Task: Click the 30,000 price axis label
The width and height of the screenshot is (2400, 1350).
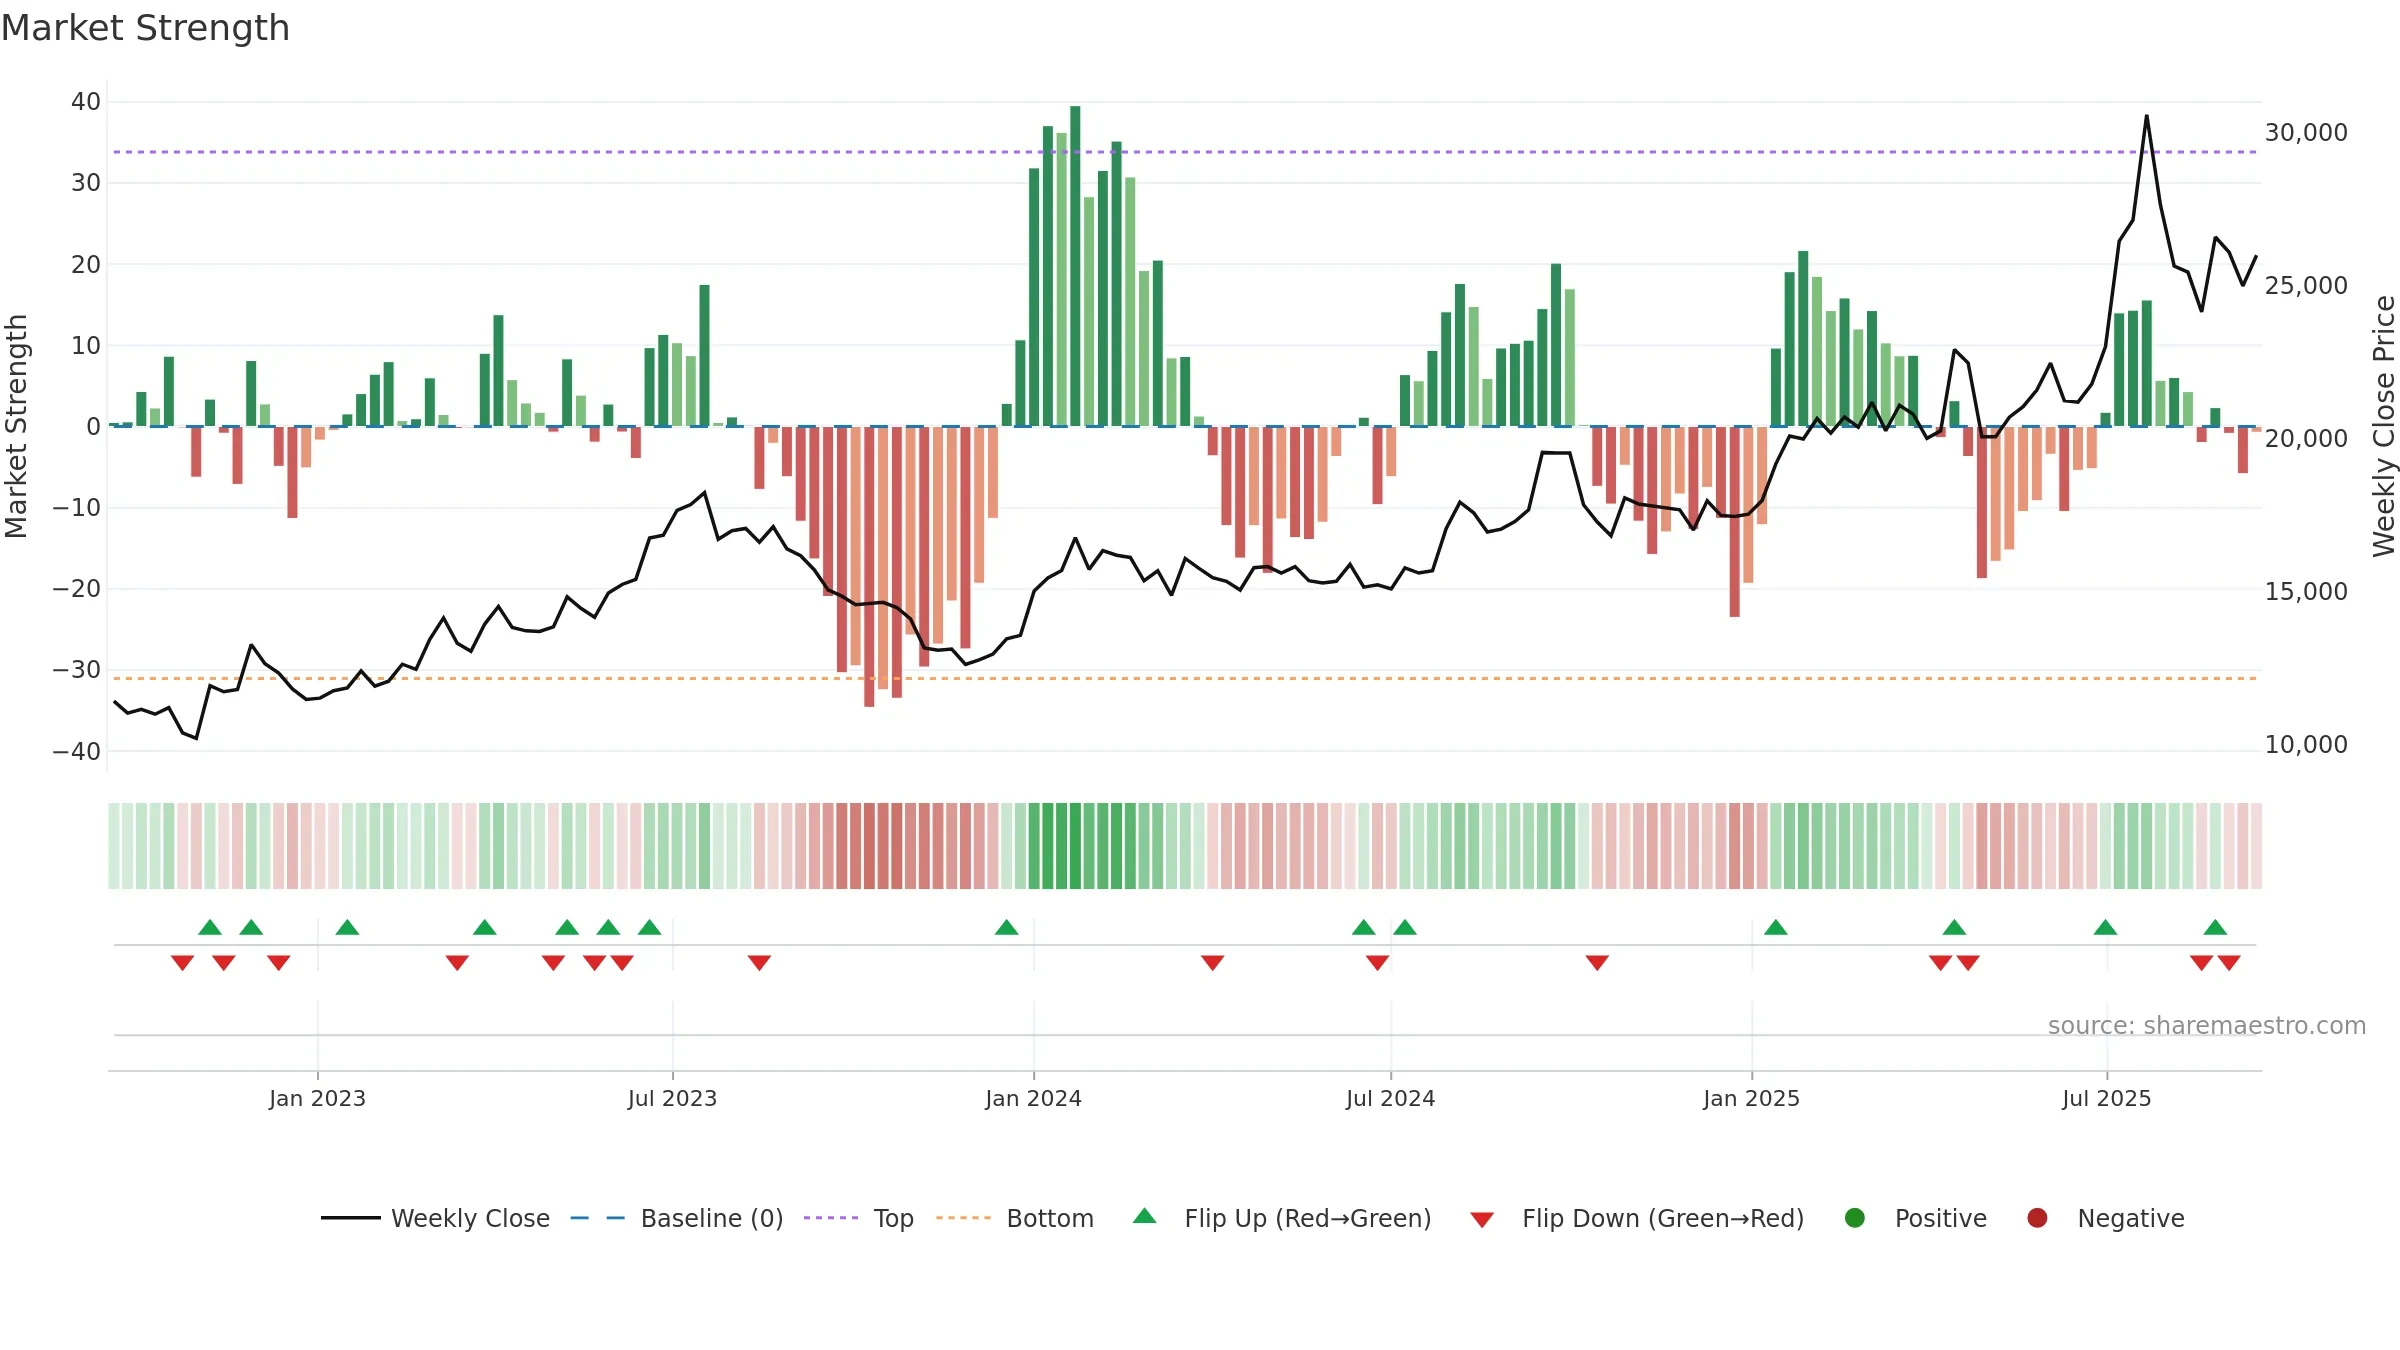Action: tap(2306, 133)
